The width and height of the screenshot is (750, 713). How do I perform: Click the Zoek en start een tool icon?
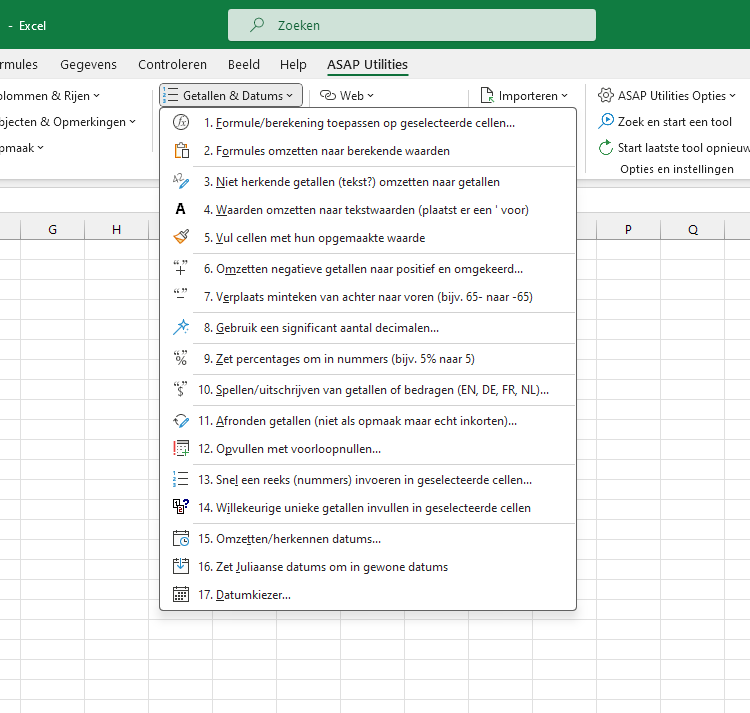tap(606, 121)
